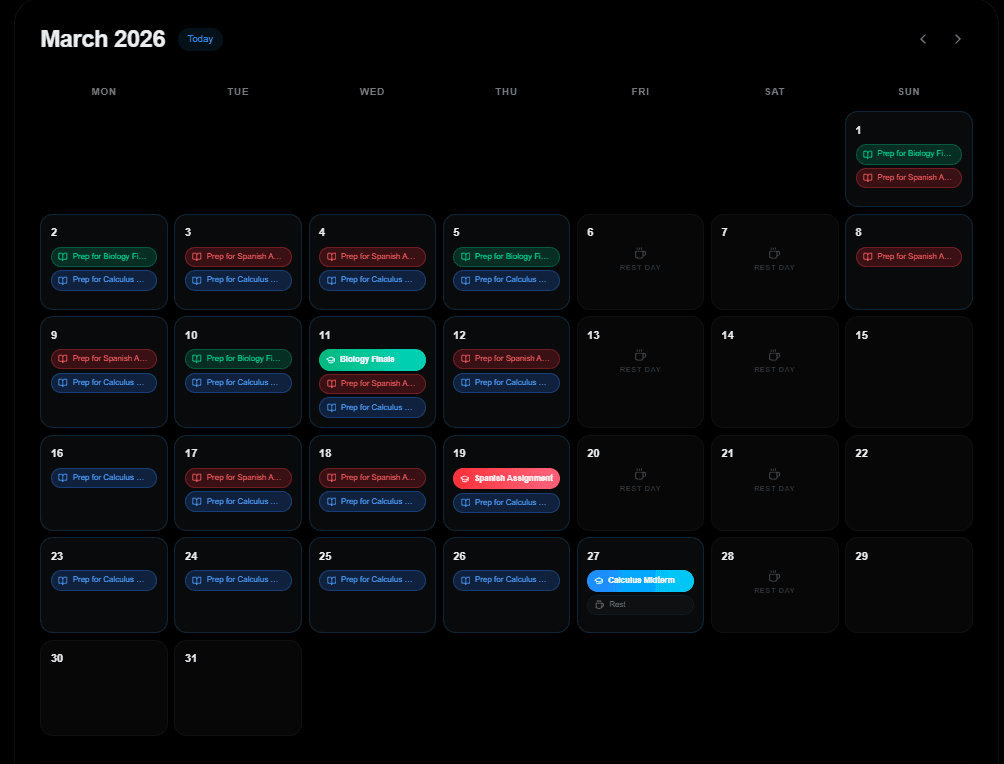Go to the previous month using left chevron

(923, 39)
